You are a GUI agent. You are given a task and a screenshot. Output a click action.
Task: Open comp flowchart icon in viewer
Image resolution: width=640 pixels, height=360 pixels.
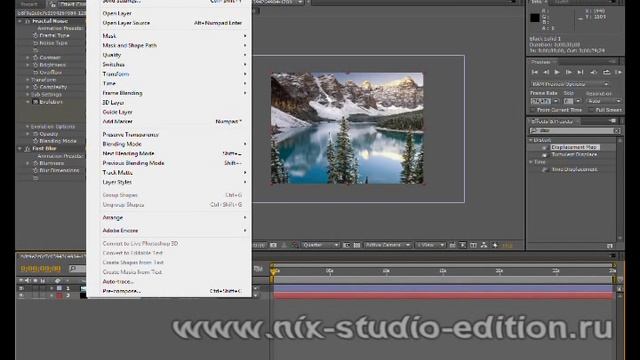click(x=484, y=245)
